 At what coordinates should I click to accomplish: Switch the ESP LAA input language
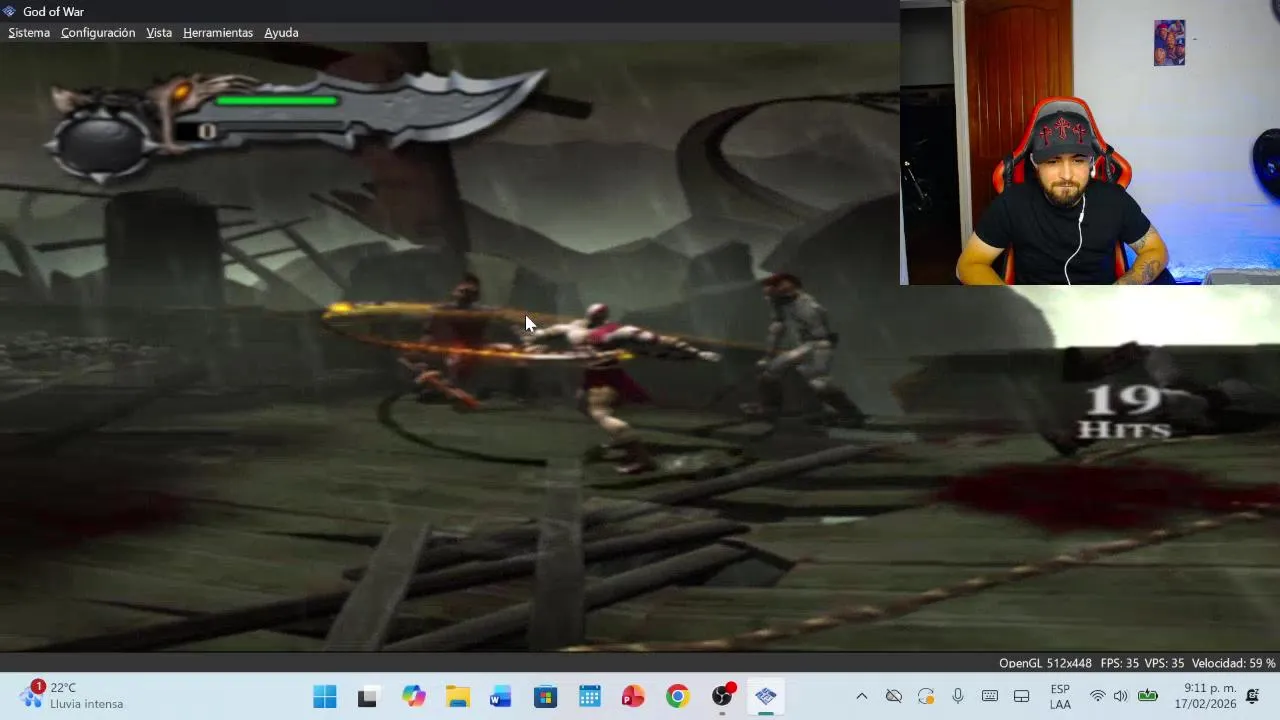click(1060, 697)
